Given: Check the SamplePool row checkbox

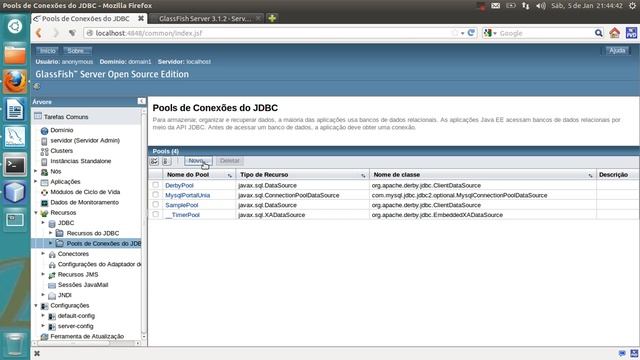Looking at the screenshot, I should pyautogui.click(x=156, y=204).
